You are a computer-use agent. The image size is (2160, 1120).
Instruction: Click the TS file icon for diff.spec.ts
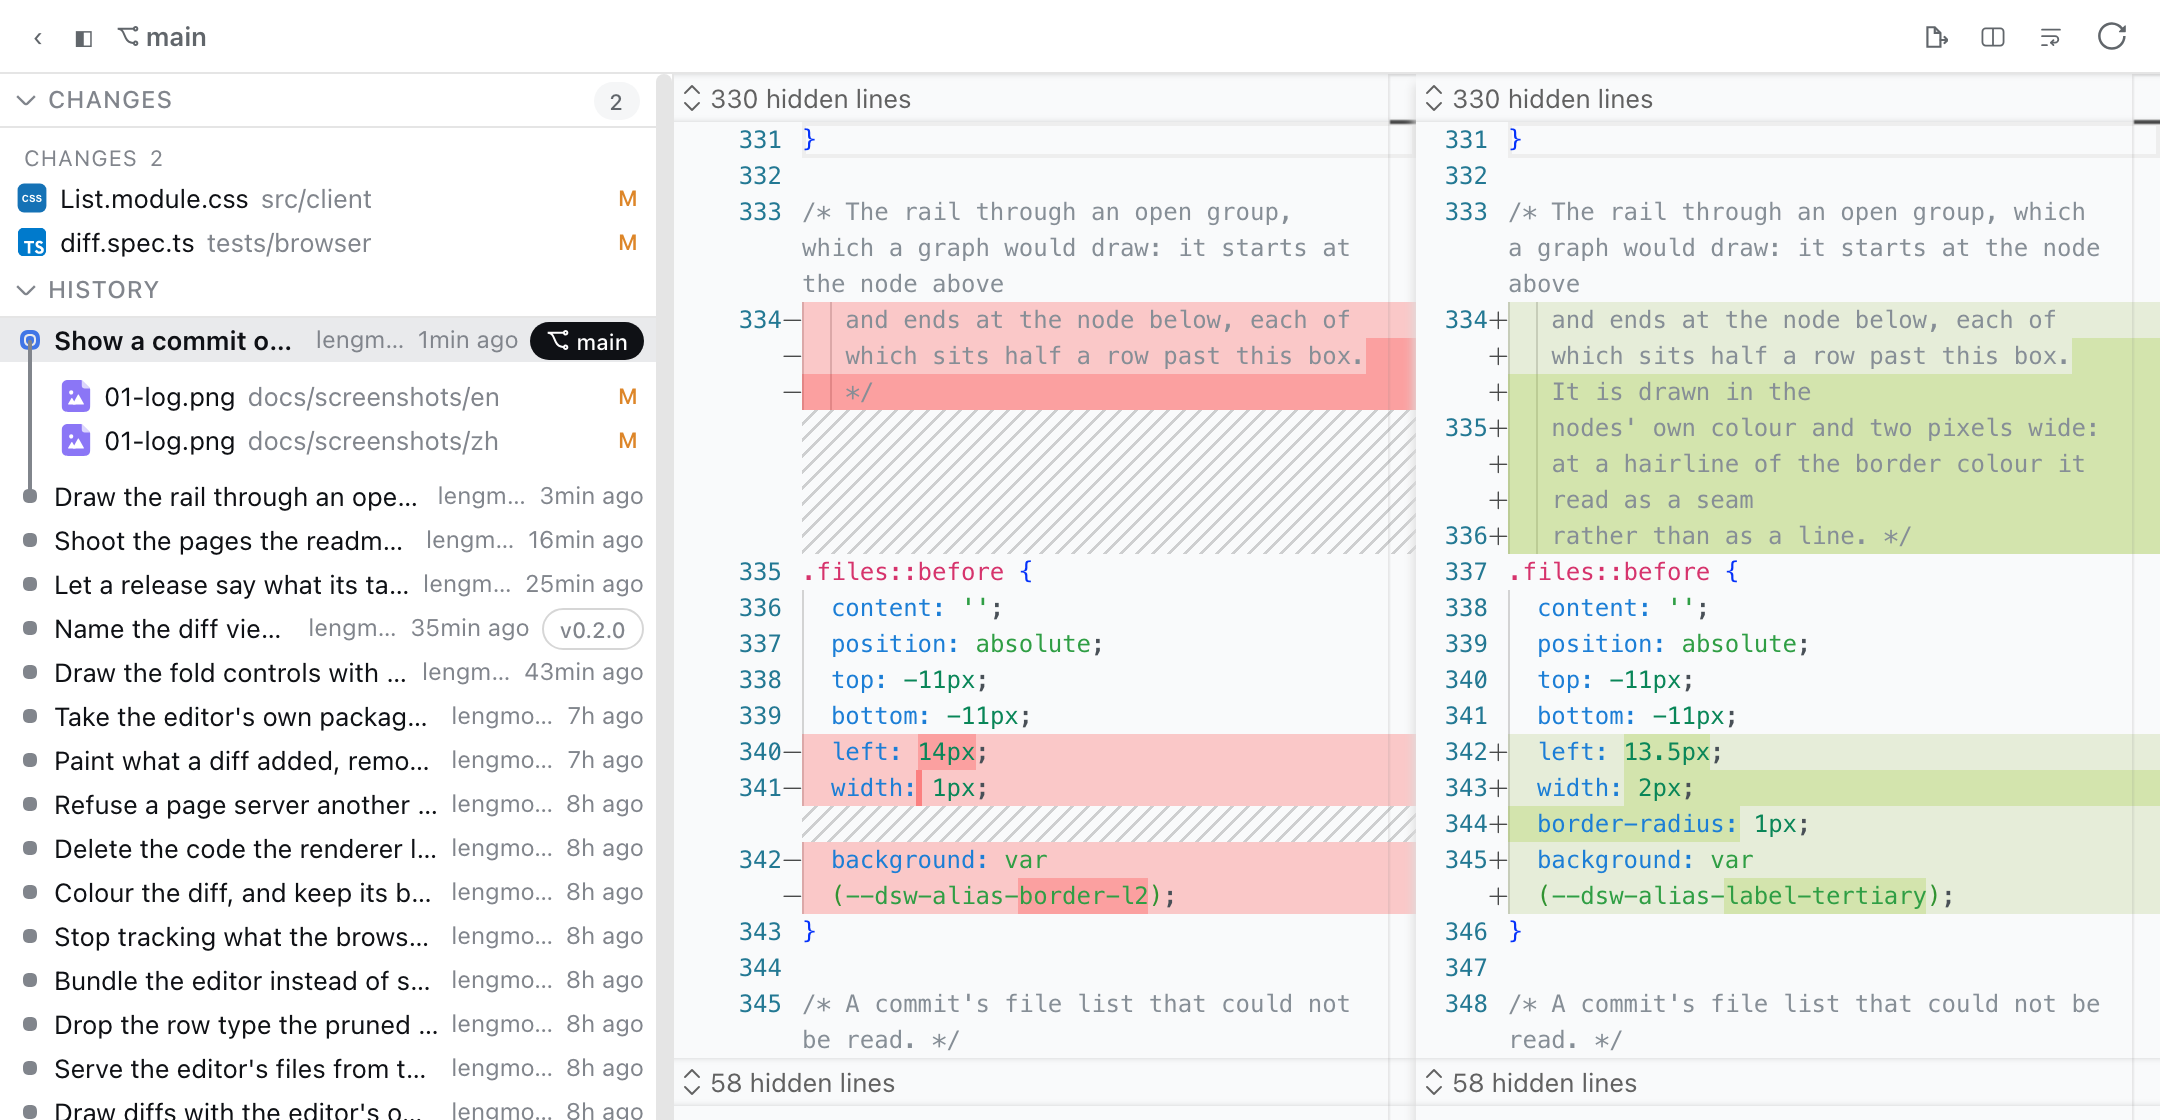[32, 243]
